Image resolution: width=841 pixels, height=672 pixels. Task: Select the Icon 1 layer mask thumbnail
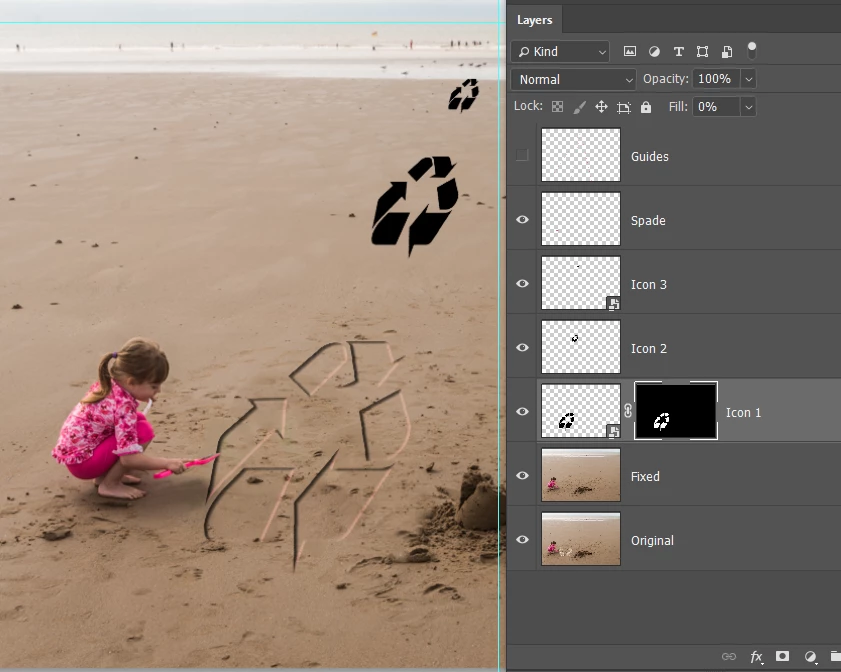coord(676,411)
